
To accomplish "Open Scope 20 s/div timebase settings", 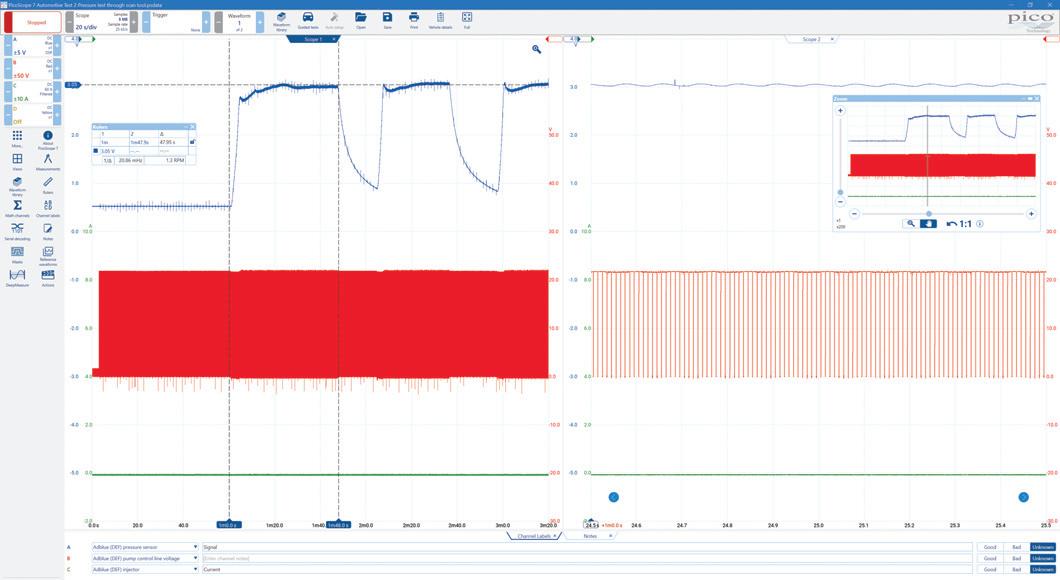I will (x=101, y=22).
